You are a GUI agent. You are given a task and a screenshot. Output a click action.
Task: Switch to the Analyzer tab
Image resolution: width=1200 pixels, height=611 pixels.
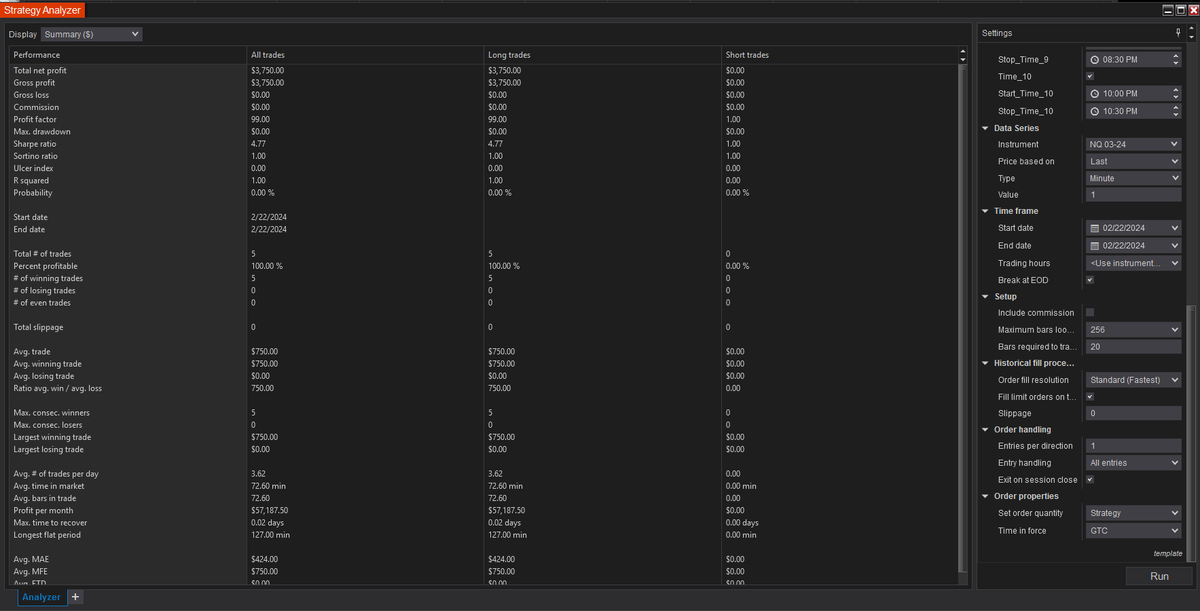41,597
